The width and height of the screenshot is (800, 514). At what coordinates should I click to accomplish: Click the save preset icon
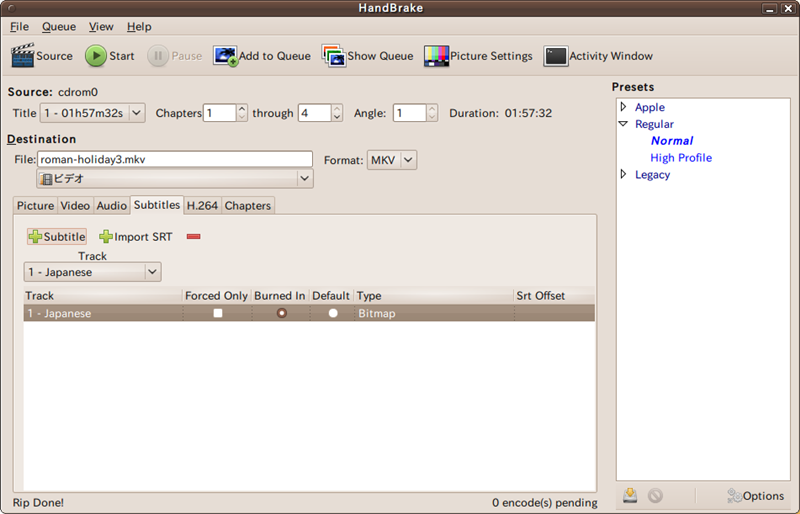pos(630,495)
